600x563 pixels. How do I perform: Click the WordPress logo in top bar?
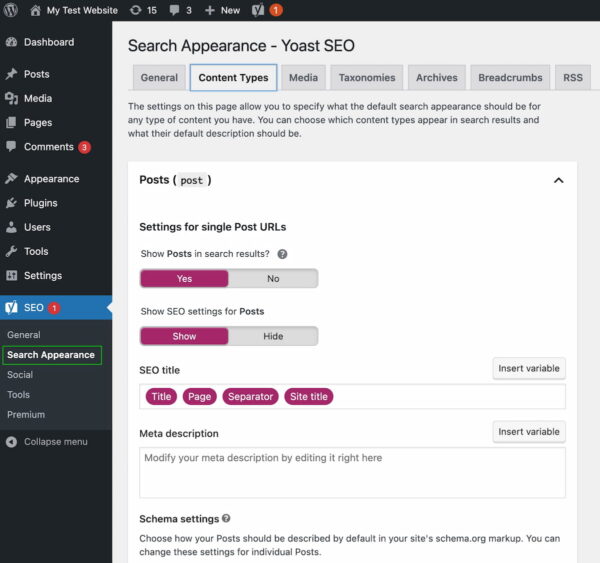(11, 10)
